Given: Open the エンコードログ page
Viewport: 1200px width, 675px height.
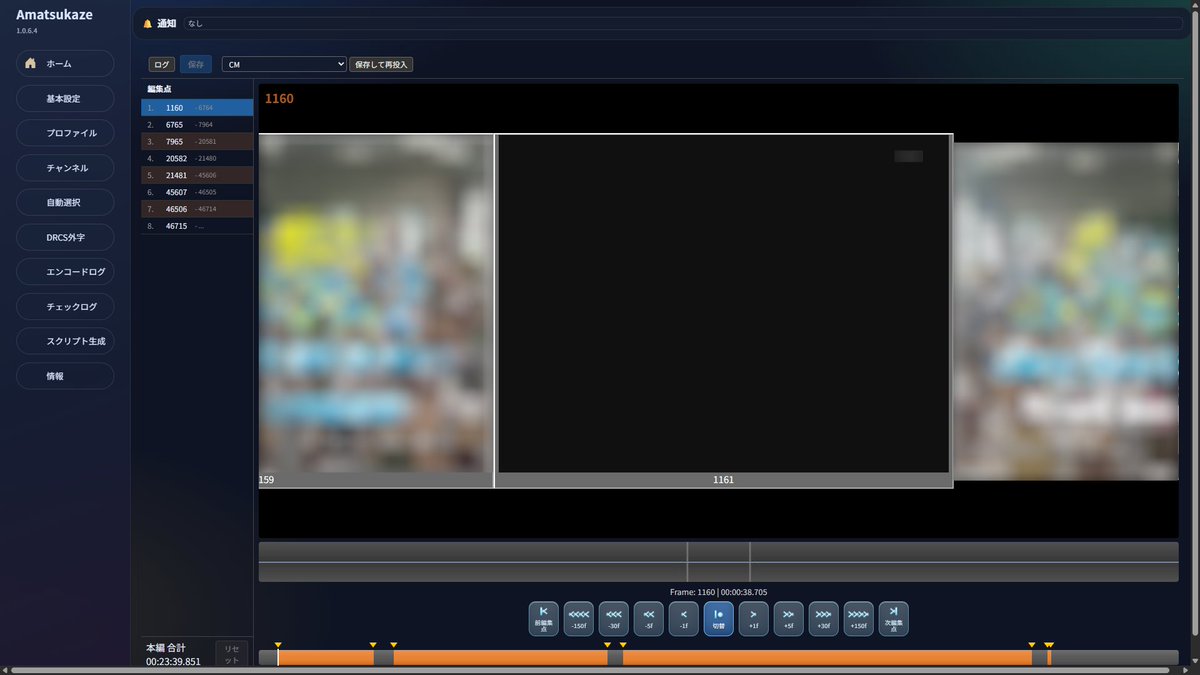Looking at the screenshot, I should tap(65, 272).
